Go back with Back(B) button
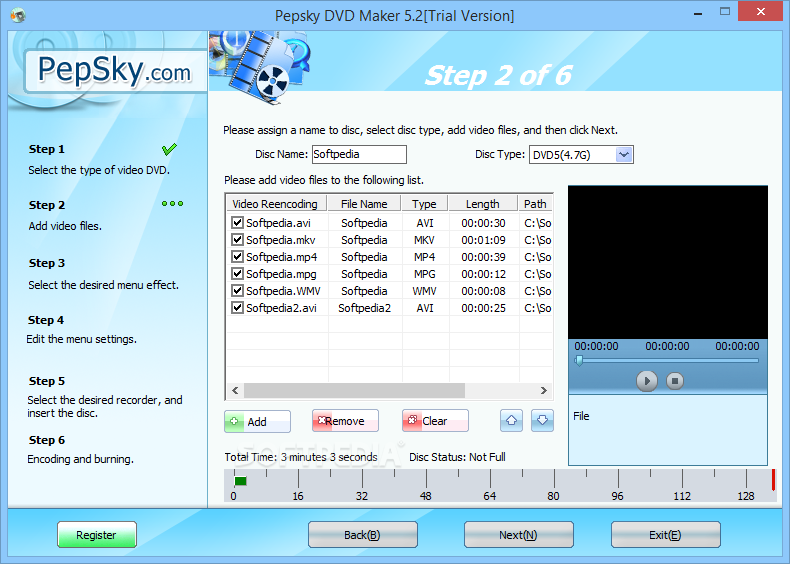 click(363, 535)
